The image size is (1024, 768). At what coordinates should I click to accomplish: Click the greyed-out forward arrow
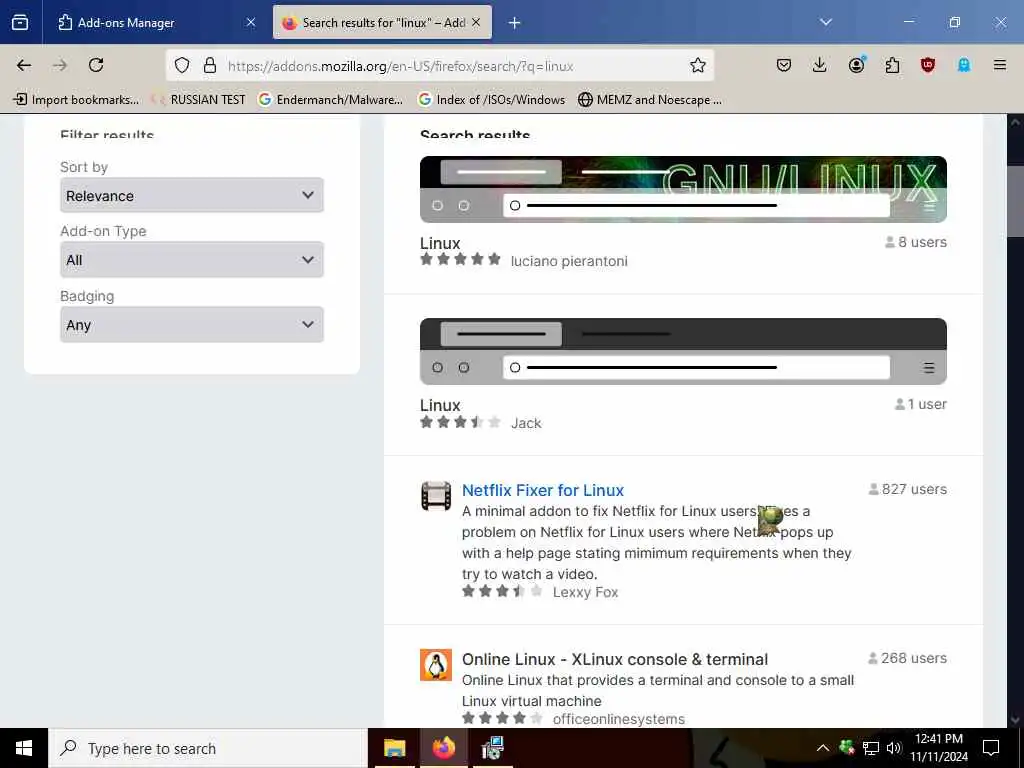60,65
